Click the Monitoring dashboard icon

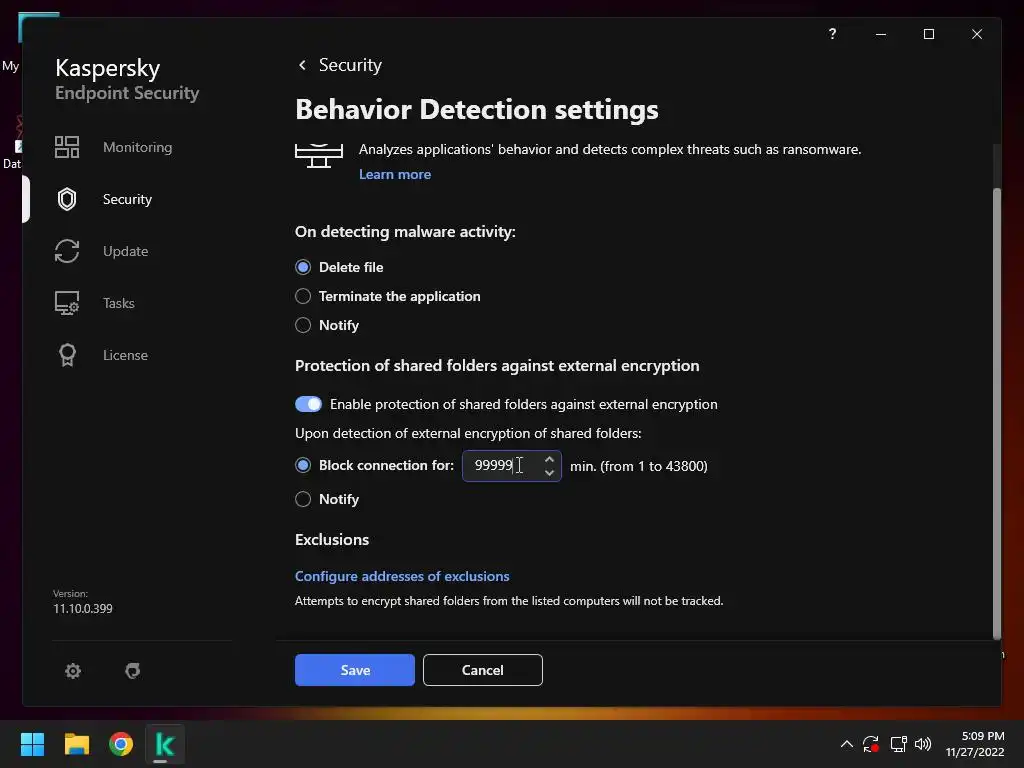[x=67, y=147]
